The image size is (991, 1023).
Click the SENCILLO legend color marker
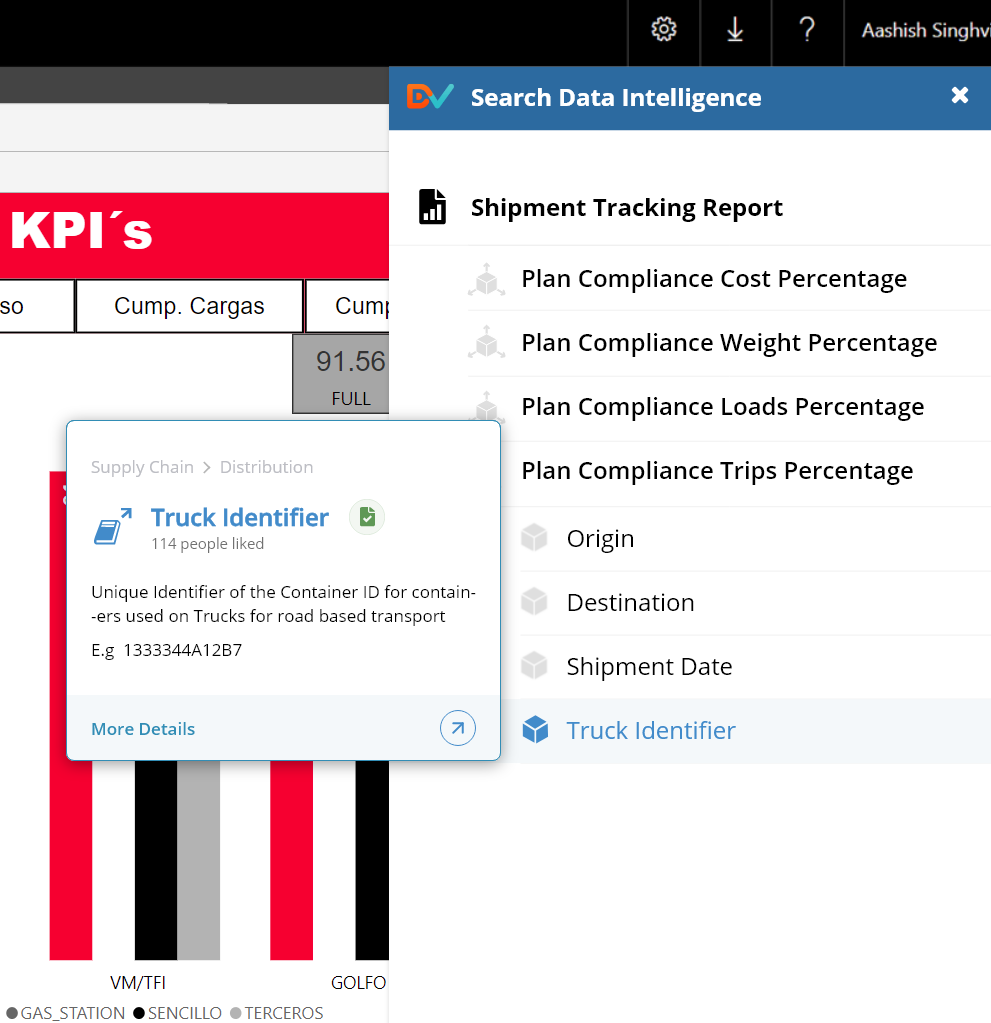point(139,1013)
